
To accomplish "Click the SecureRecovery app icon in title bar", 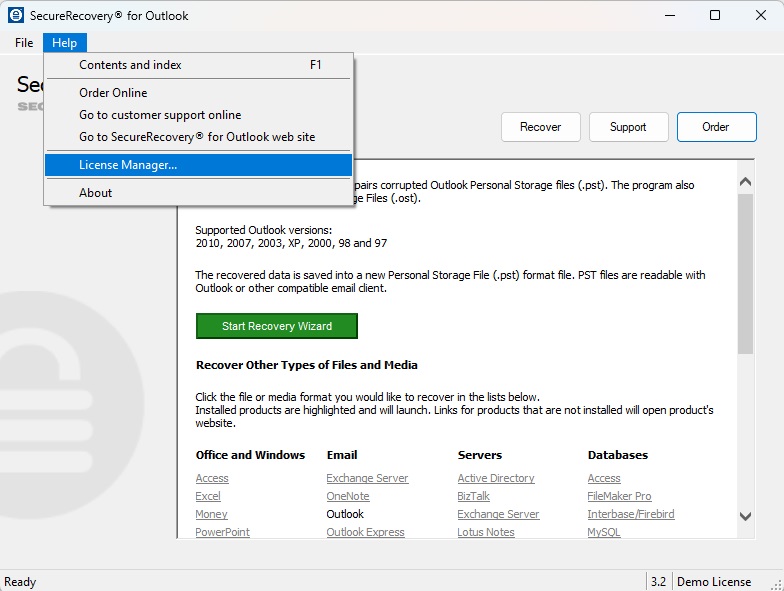I will click(16, 15).
